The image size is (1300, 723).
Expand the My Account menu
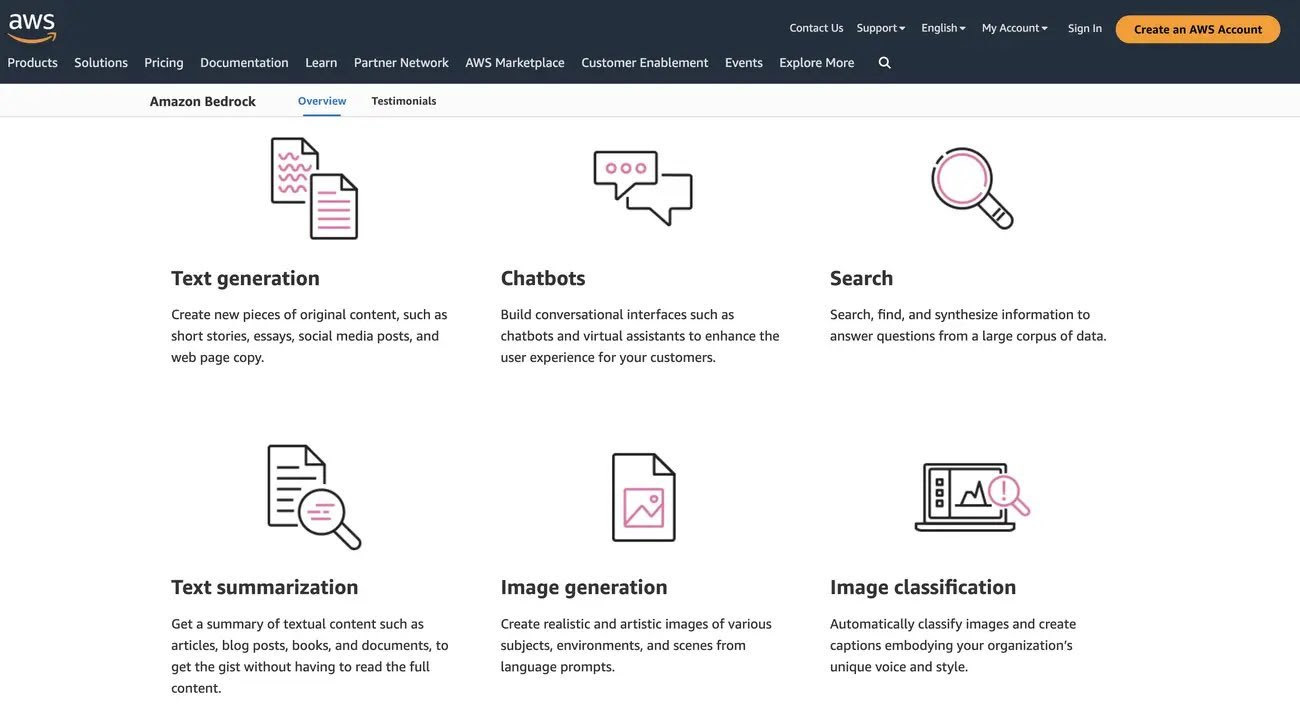[1015, 28]
